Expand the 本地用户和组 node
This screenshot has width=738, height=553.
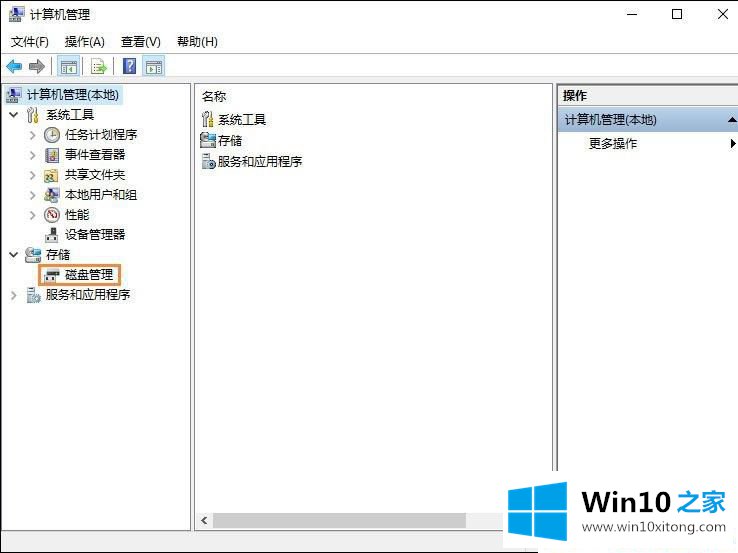click(32, 195)
